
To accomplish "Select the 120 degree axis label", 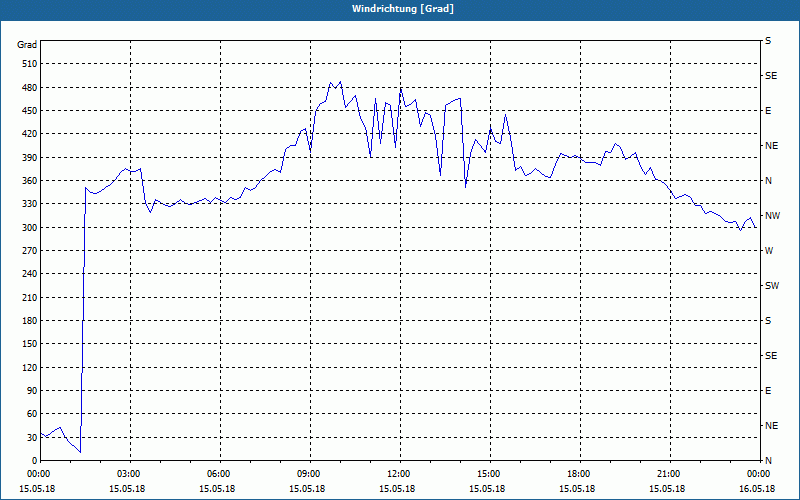I will click(30, 367).
